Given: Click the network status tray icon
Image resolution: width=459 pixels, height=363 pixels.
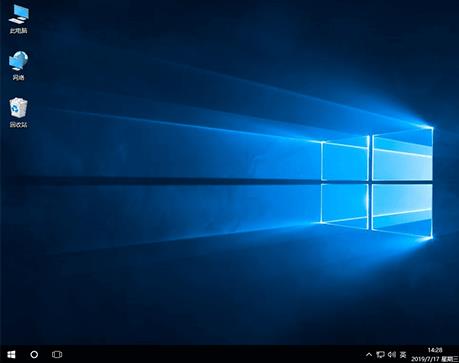Looking at the screenshot, I should click(x=380, y=354).
